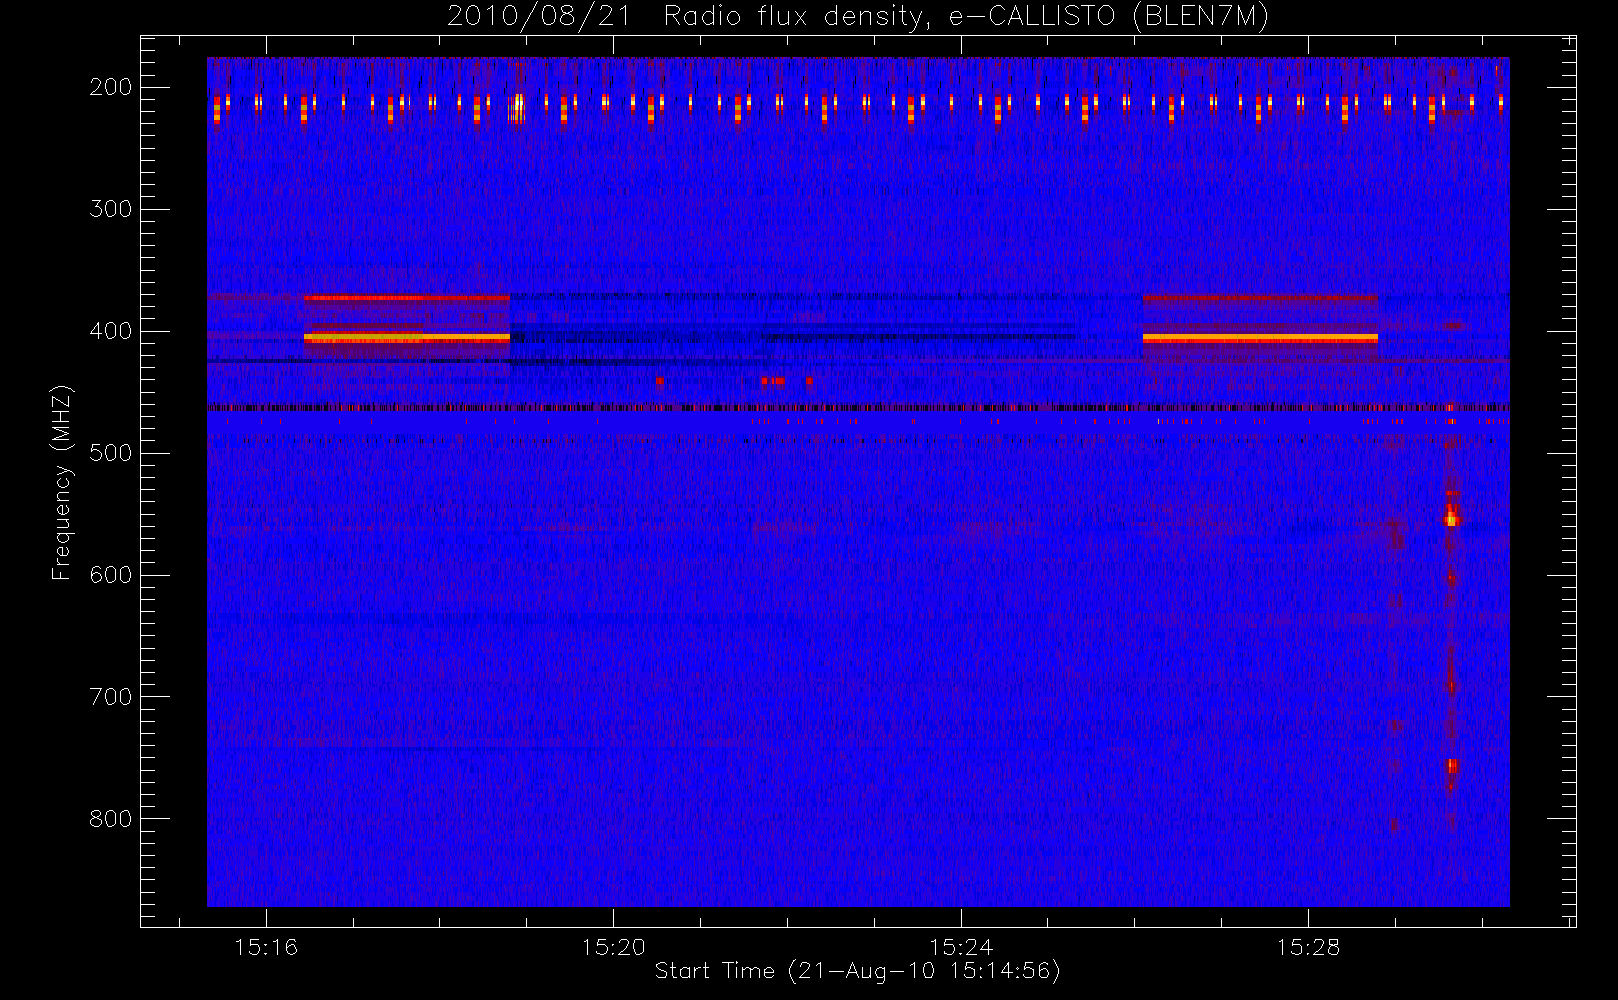Click the 300 frequency tick label
Image resolution: width=1618 pixels, height=1000 pixels.
(x=110, y=209)
